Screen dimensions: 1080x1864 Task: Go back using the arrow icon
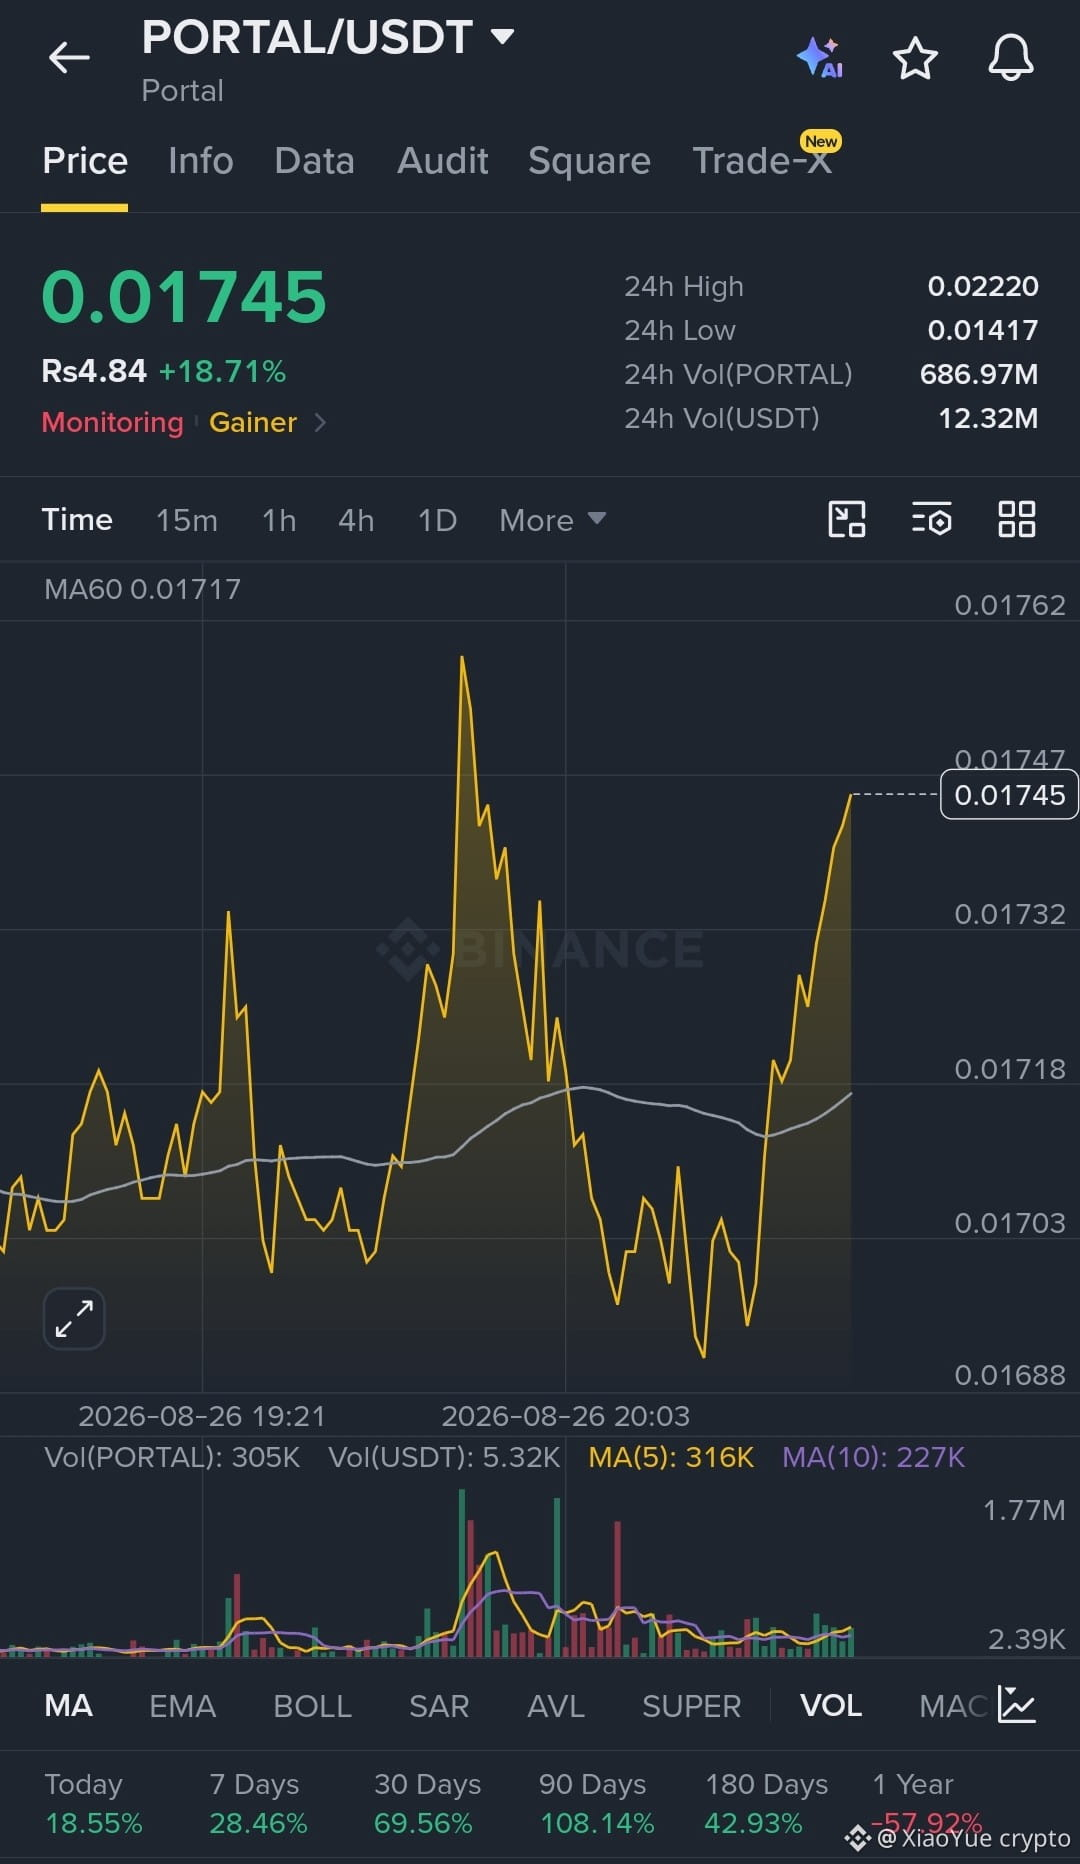(x=69, y=58)
